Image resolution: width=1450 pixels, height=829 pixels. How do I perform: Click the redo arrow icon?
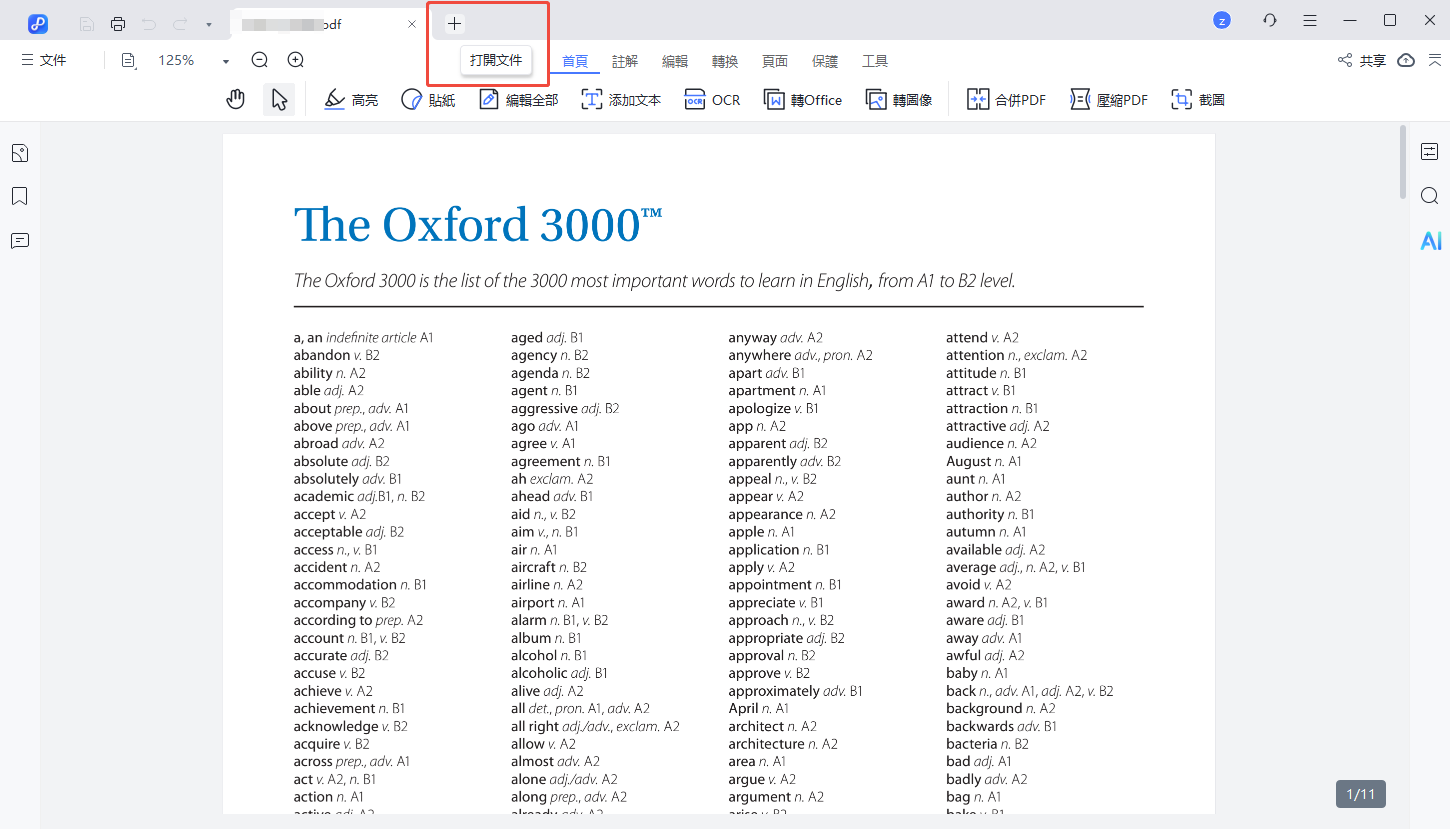coord(180,23)
